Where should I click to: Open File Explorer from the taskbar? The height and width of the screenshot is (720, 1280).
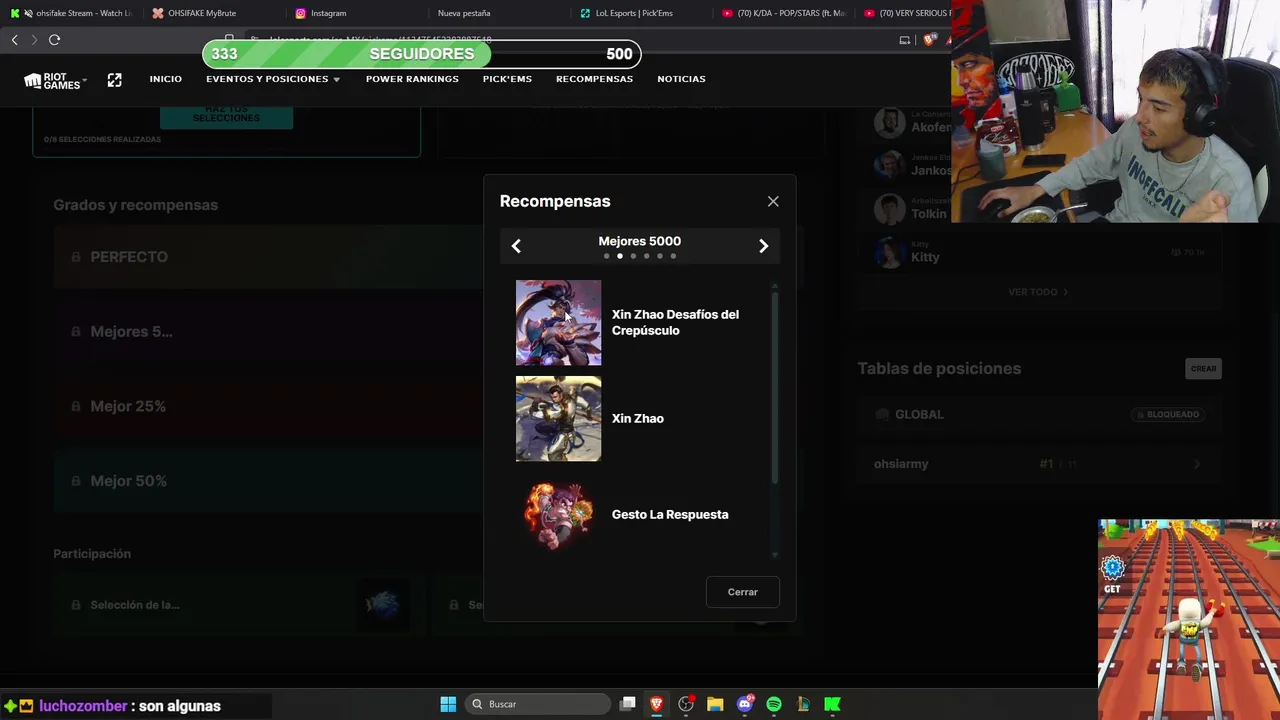(x=715, y=704)
